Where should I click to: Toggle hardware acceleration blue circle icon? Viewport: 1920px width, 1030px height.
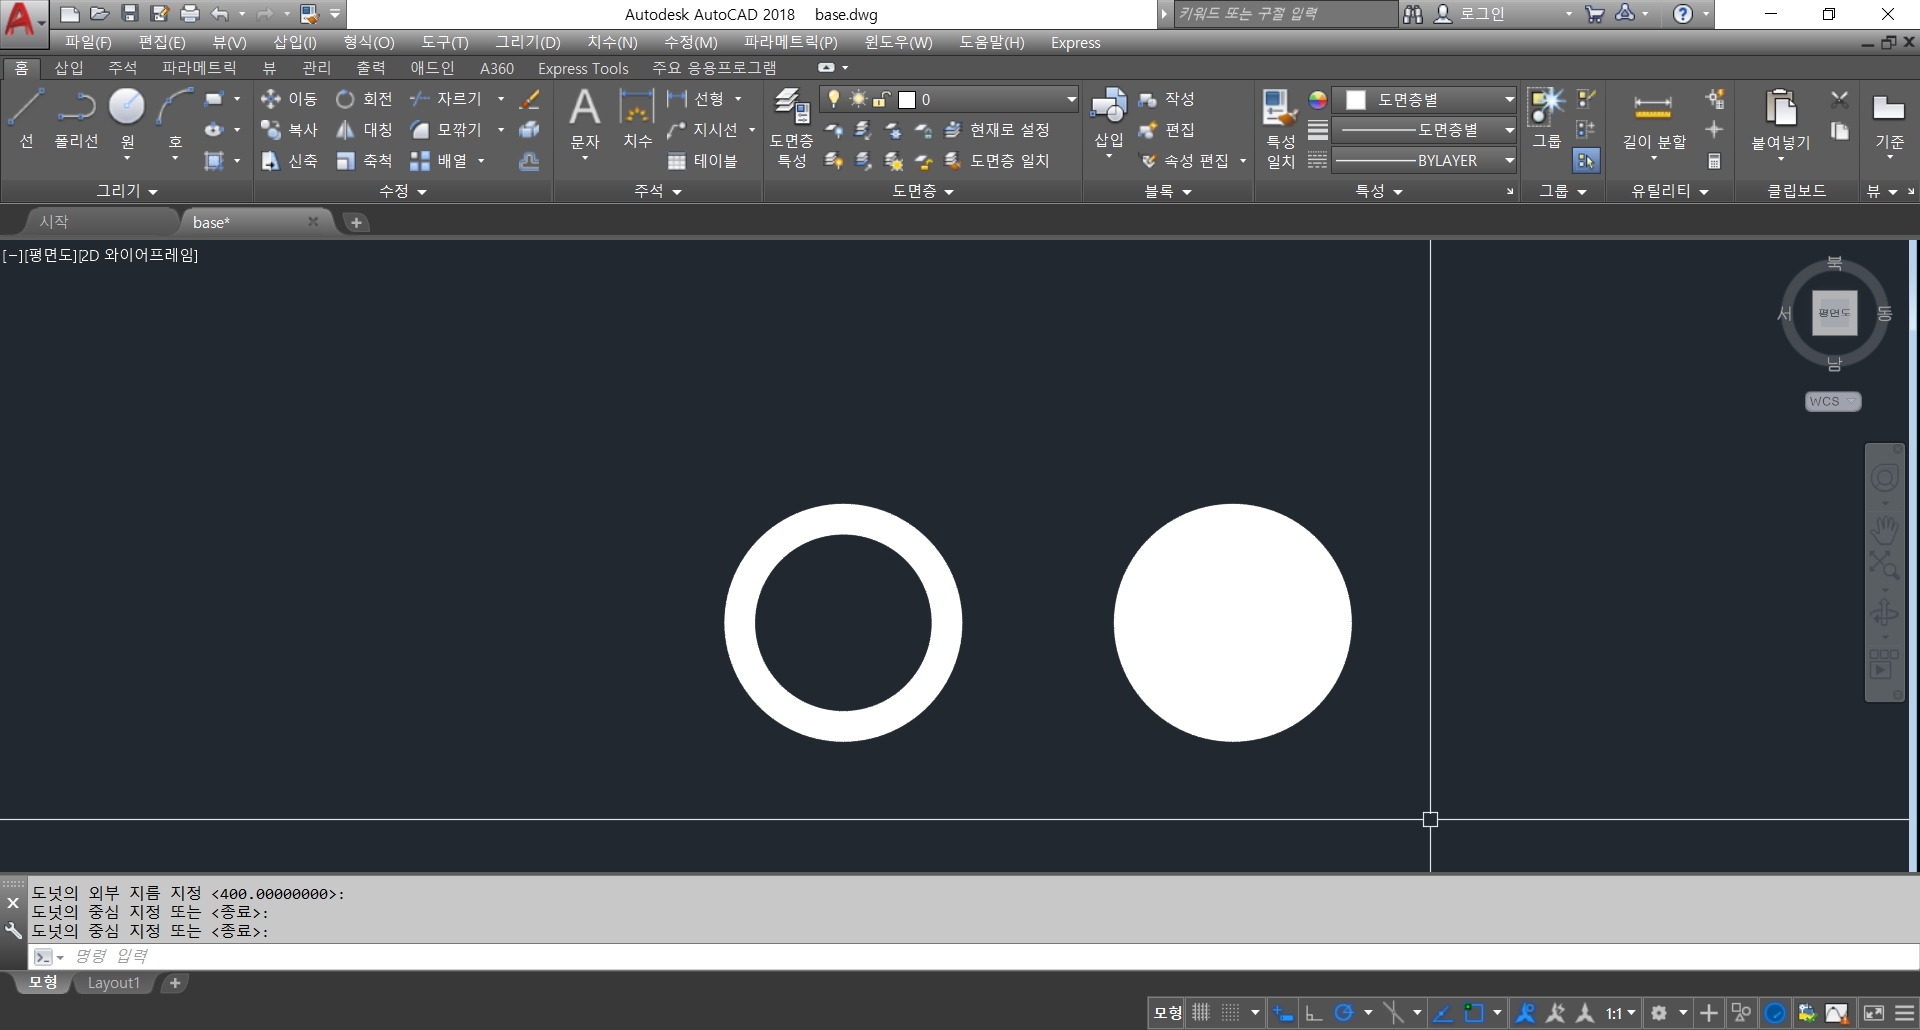pos(1775,1012)
